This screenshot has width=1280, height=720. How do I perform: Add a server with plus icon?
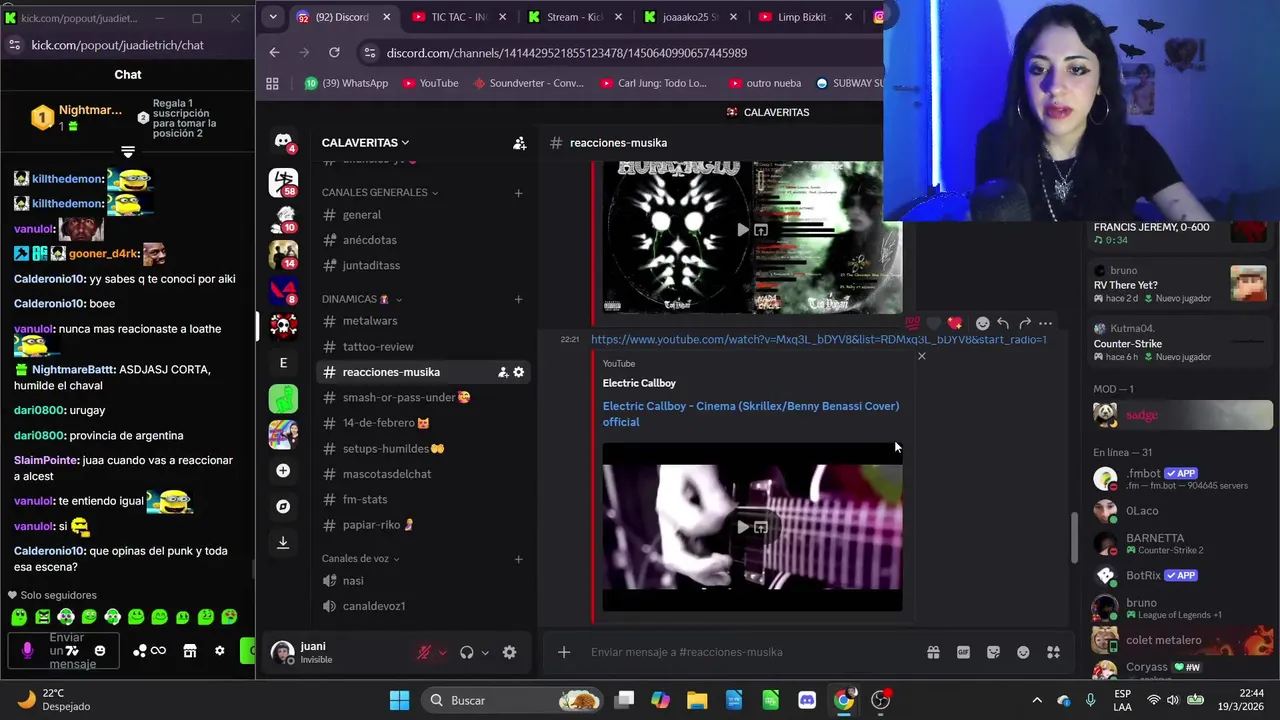[x=283, y=470]
